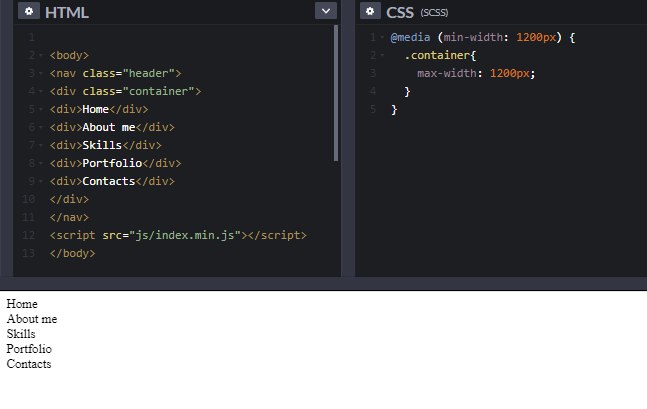Click the (SCSS) preprocessor label
This screenshot has height=409, width=647.
(x=434, y=13)
